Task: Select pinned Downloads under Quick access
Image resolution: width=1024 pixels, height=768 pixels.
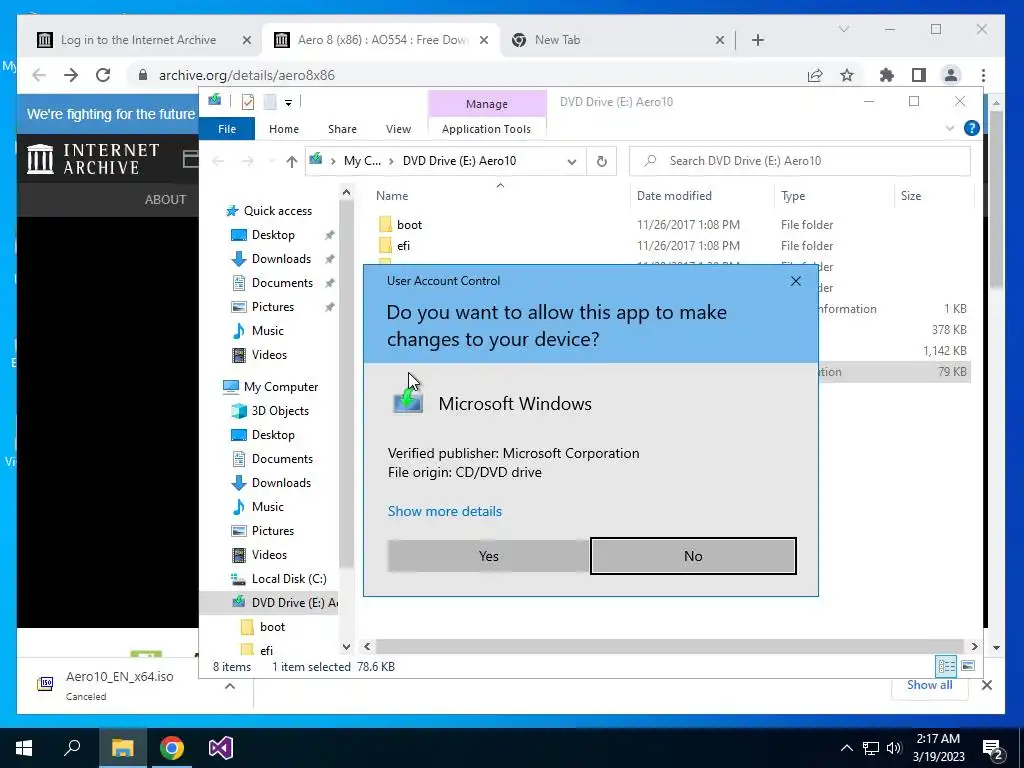Action: (x=281, y=259)
